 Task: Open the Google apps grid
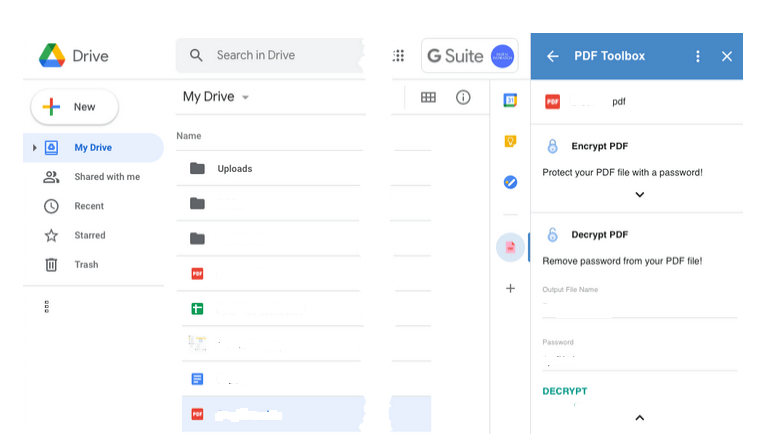coord(398,56)
